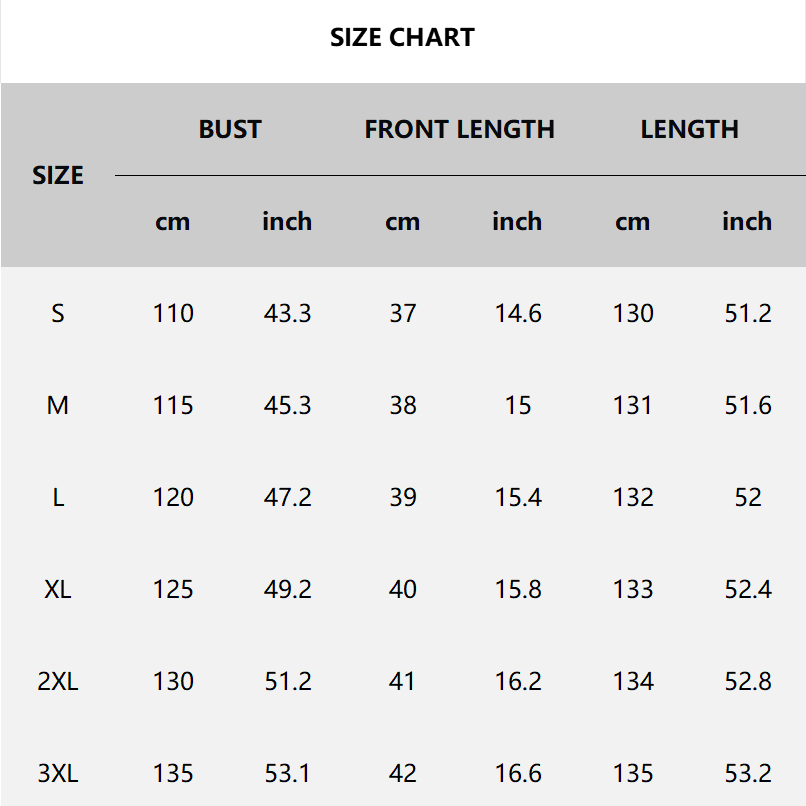The image size is (806, 806).
Task: Select the FRONT LENGTH column header
Action: (459, 129)
